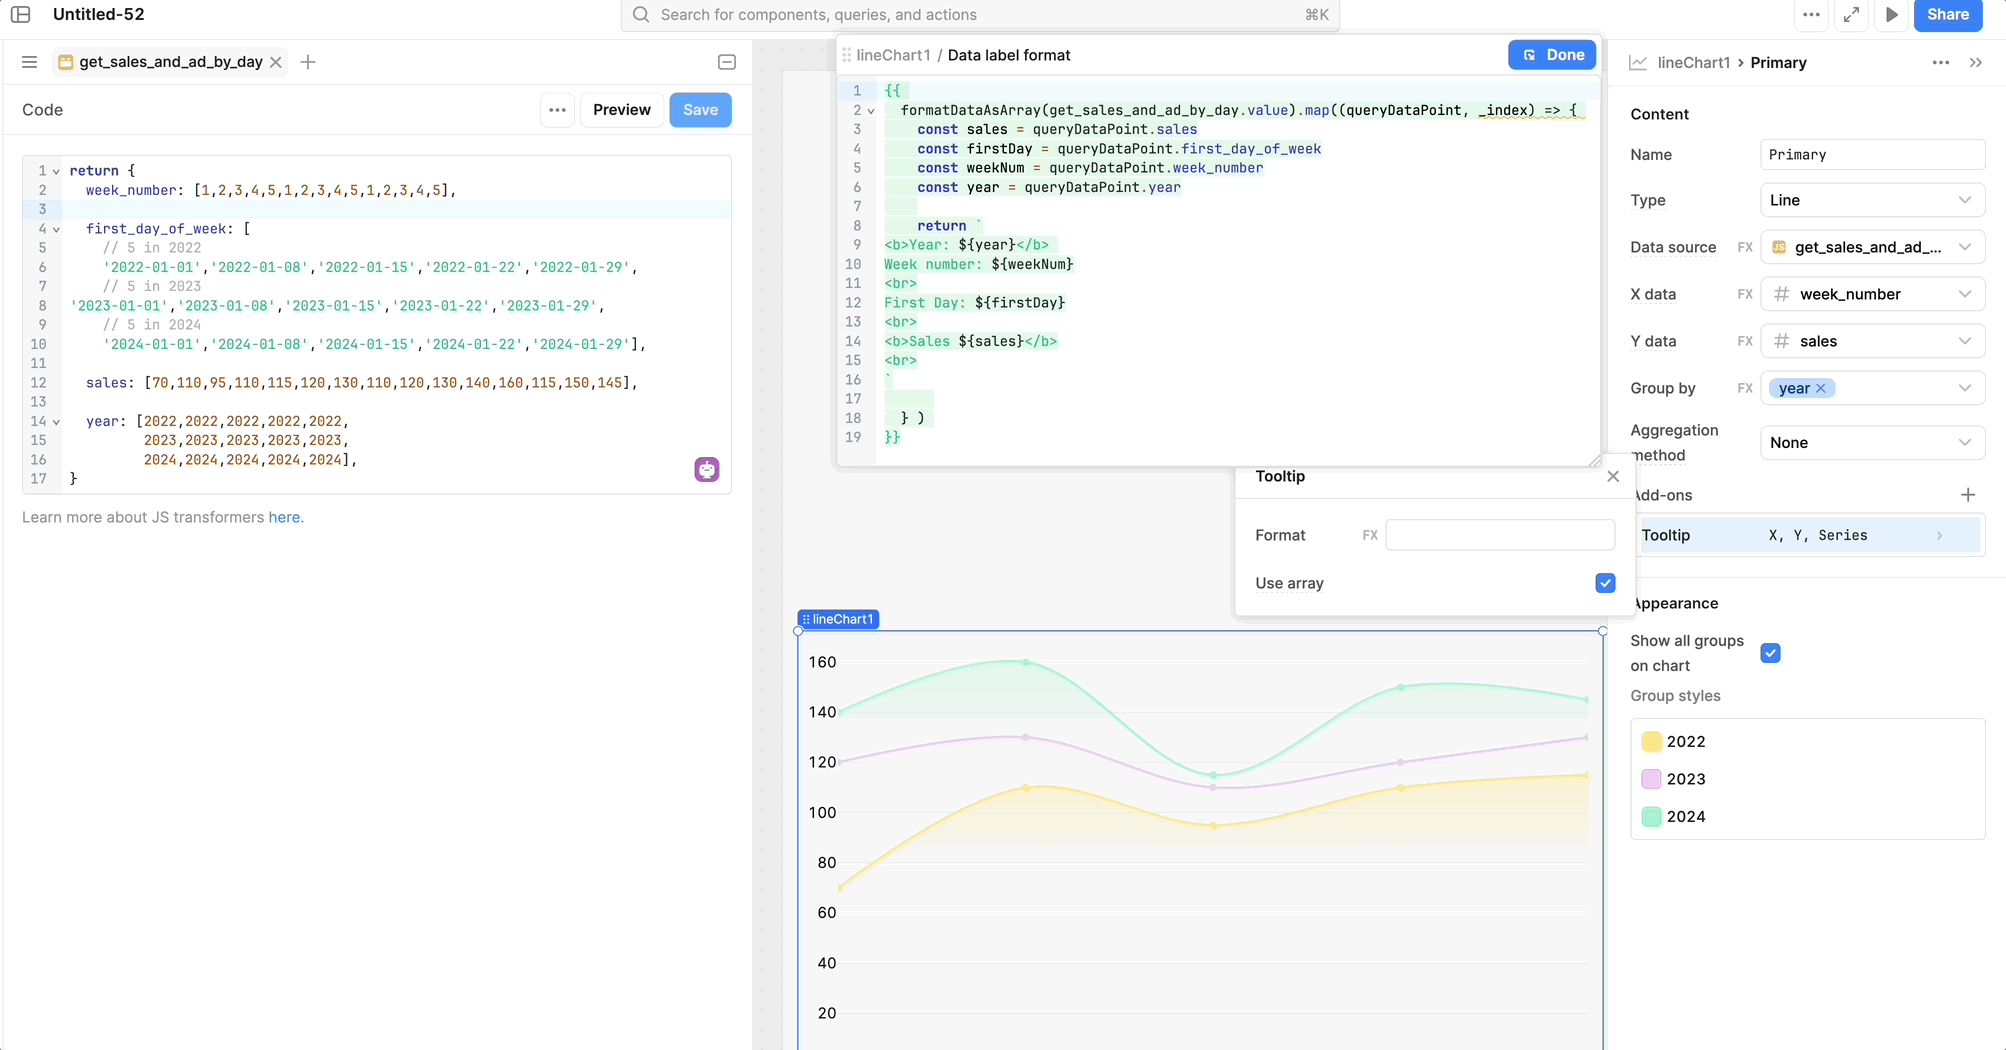Open the AI assistant purple icon
This screenshot has height=1050, width=2006.
coord(707,469)
